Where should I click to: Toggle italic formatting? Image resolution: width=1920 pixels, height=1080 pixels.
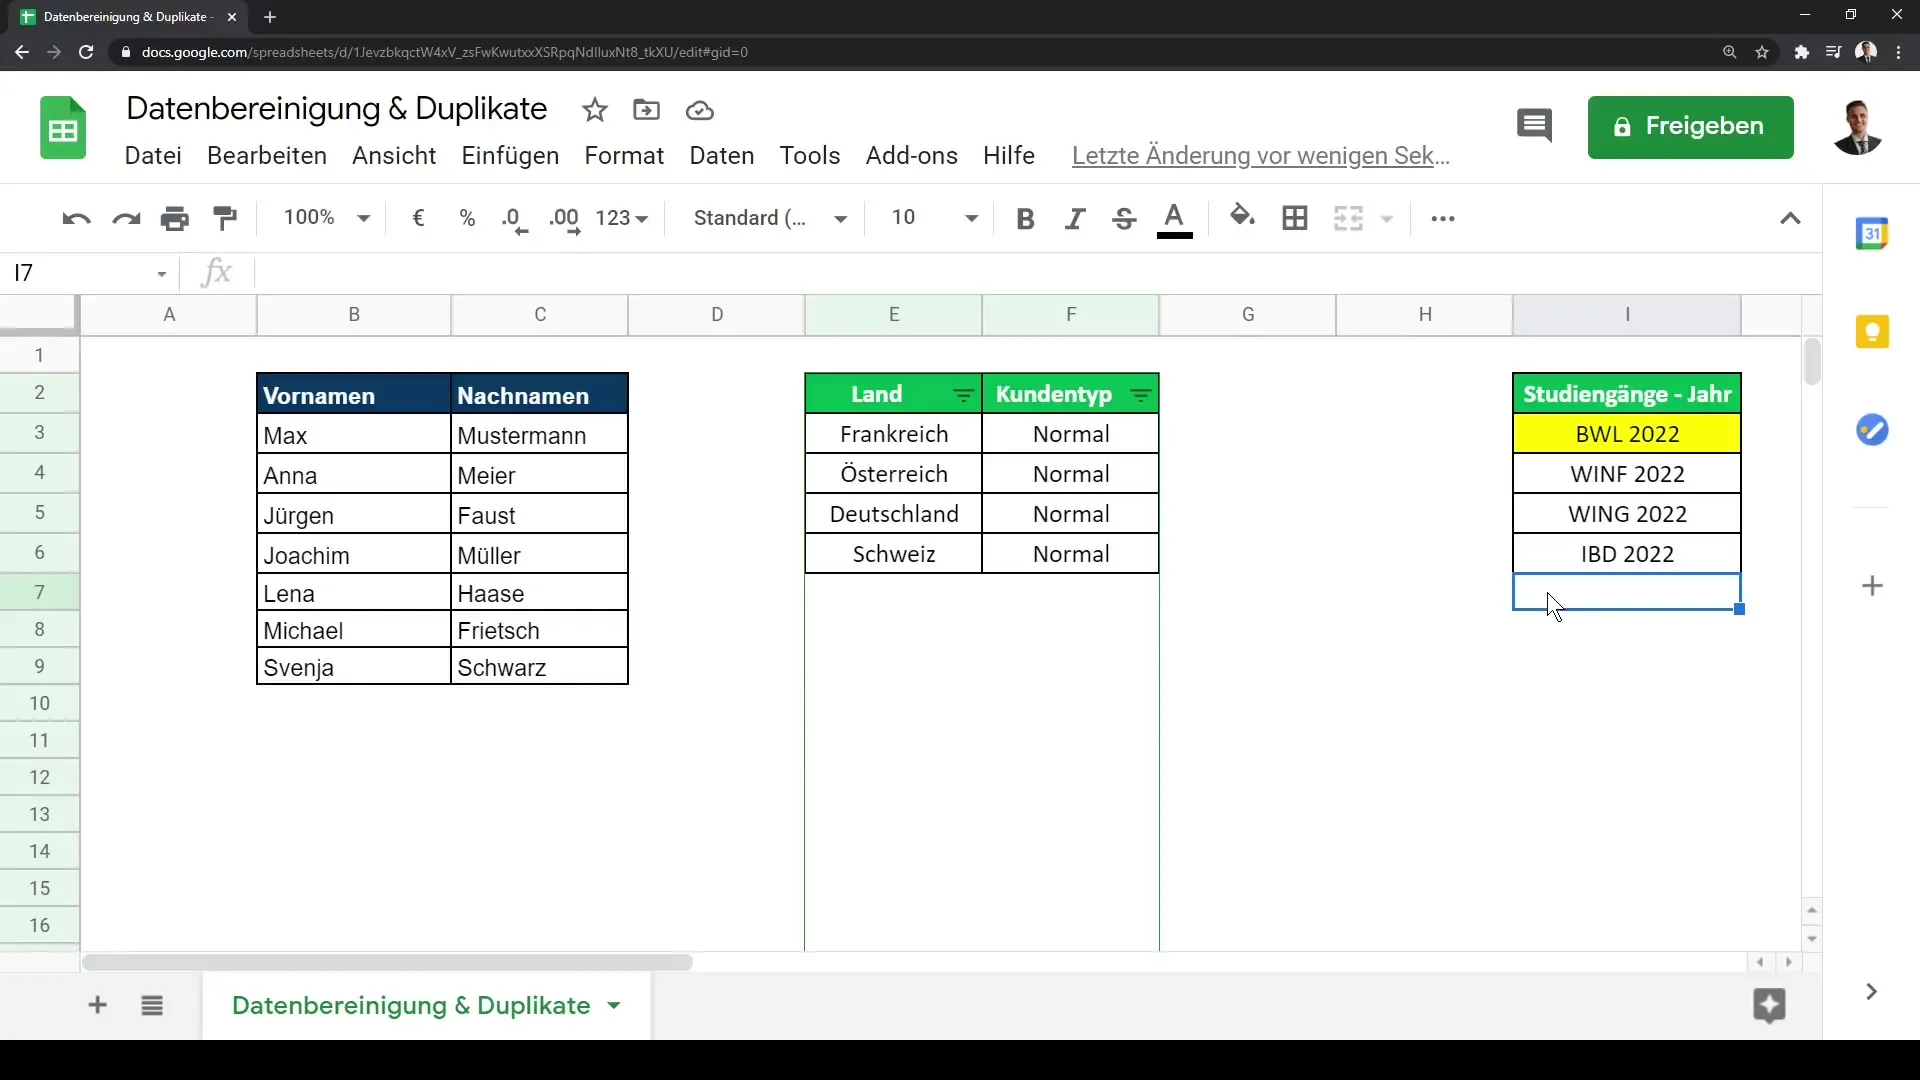coord(1074,219)
